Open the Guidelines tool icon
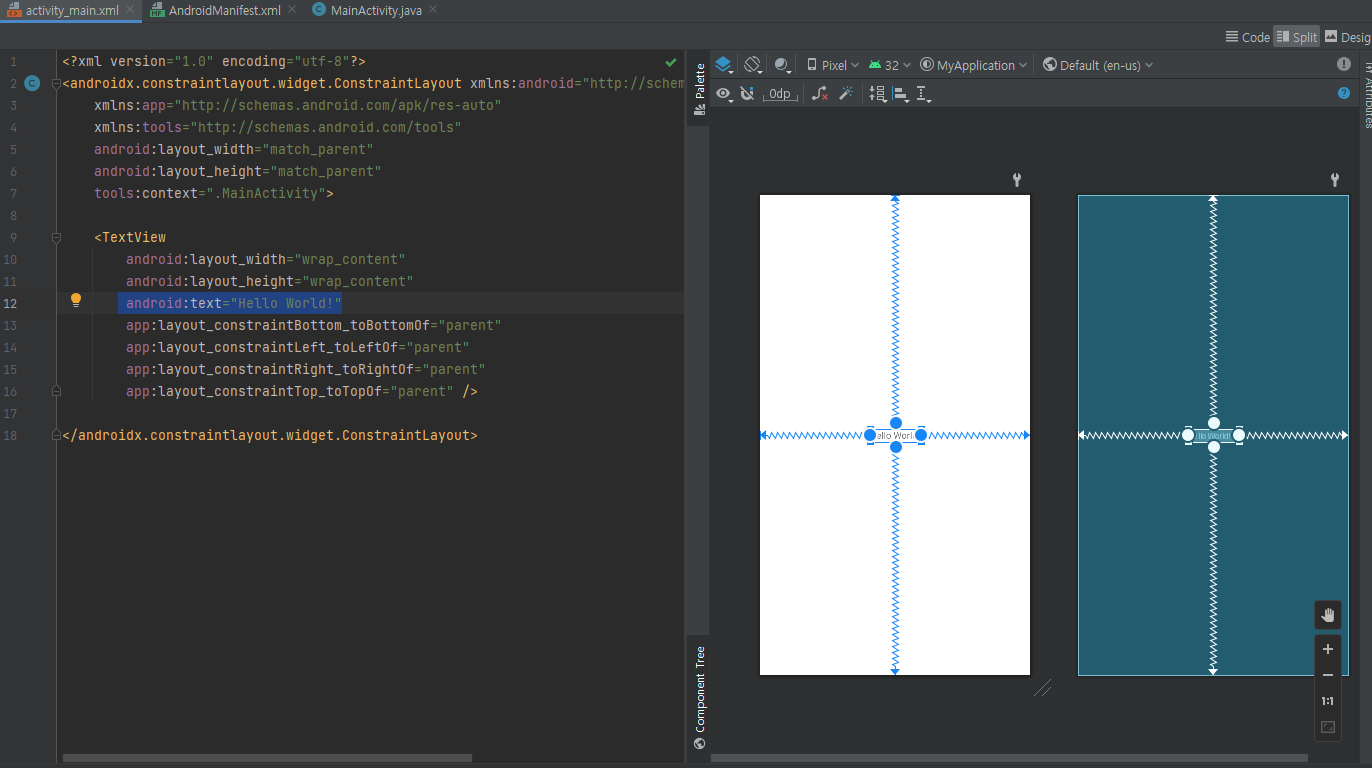 point(924,93)
